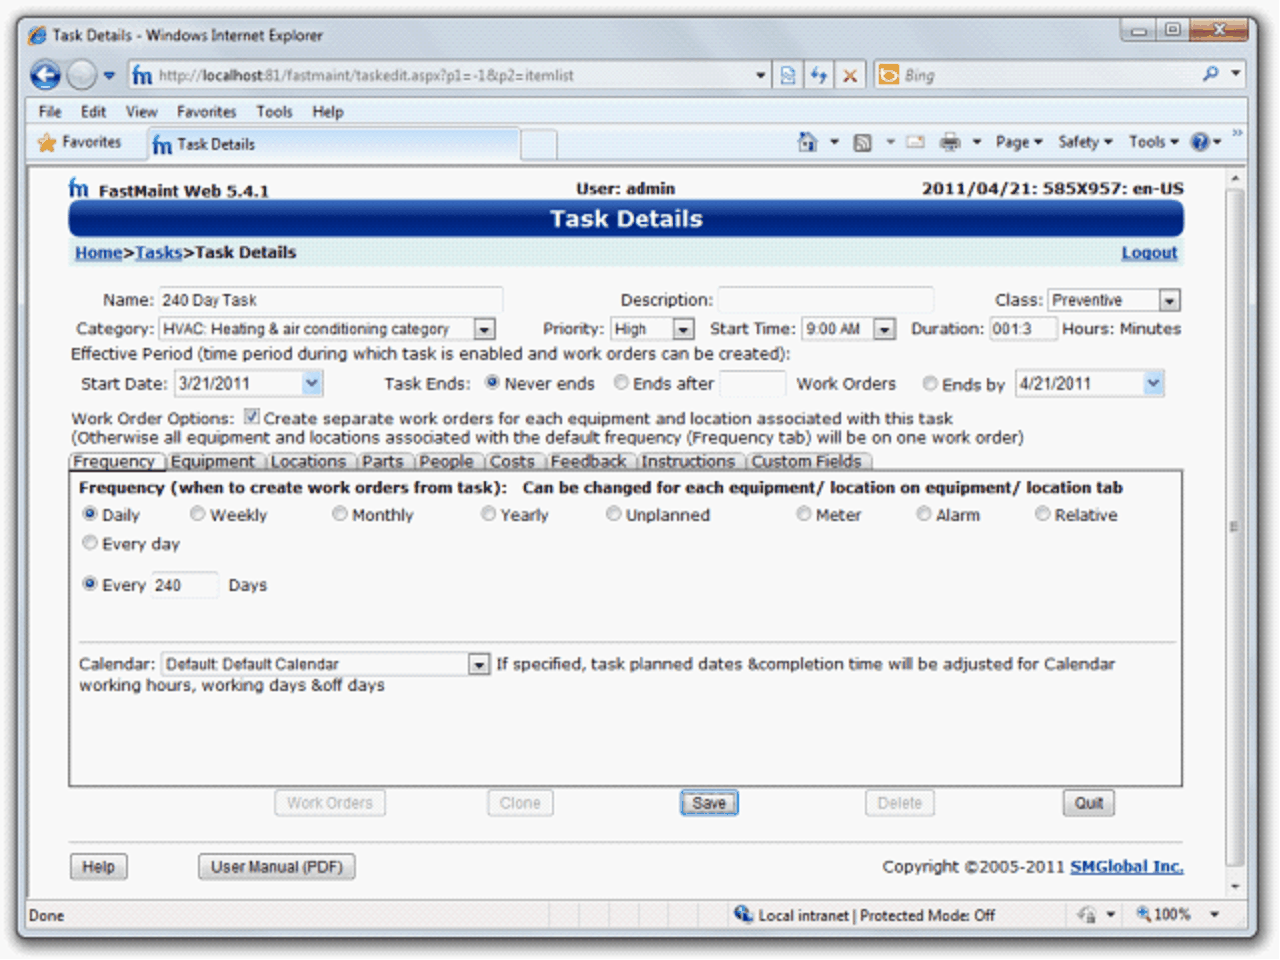This screenshot has width=1280, height=960.
Task: Click the Local intranet zone icon
Action: (x=742, y=914)
